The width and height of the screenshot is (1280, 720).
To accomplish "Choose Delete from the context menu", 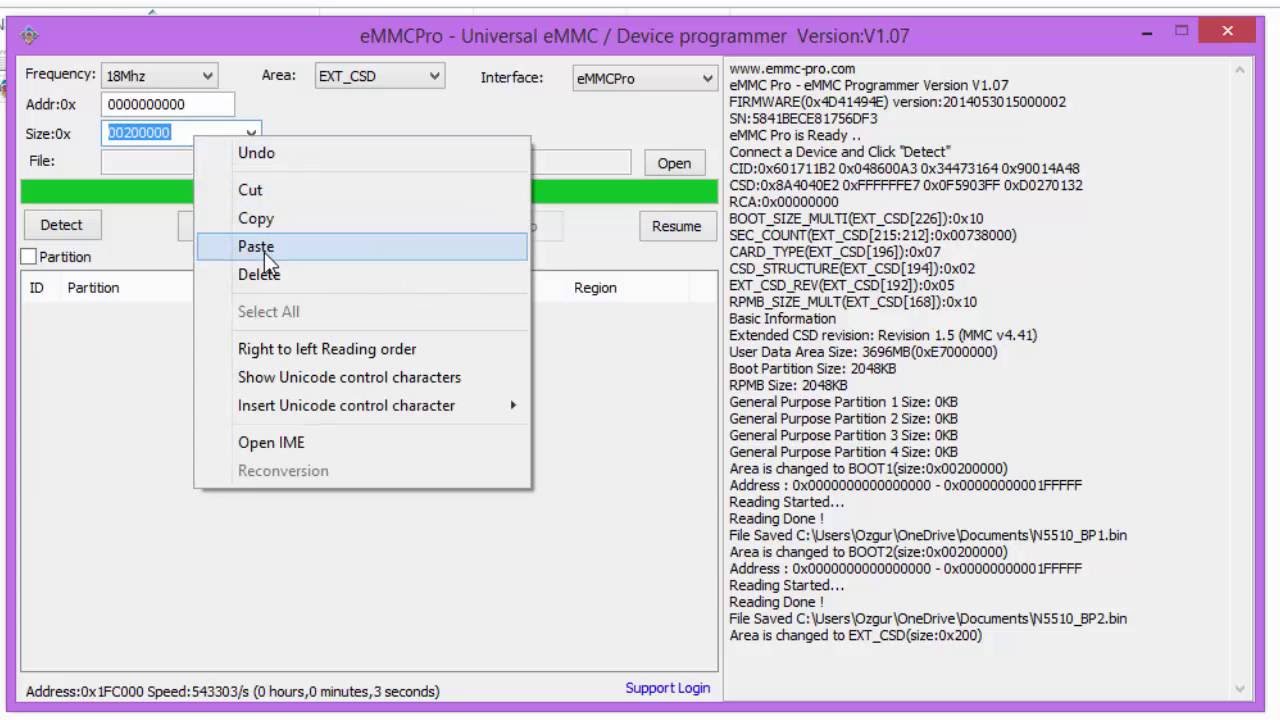I will tap(362, 274).
